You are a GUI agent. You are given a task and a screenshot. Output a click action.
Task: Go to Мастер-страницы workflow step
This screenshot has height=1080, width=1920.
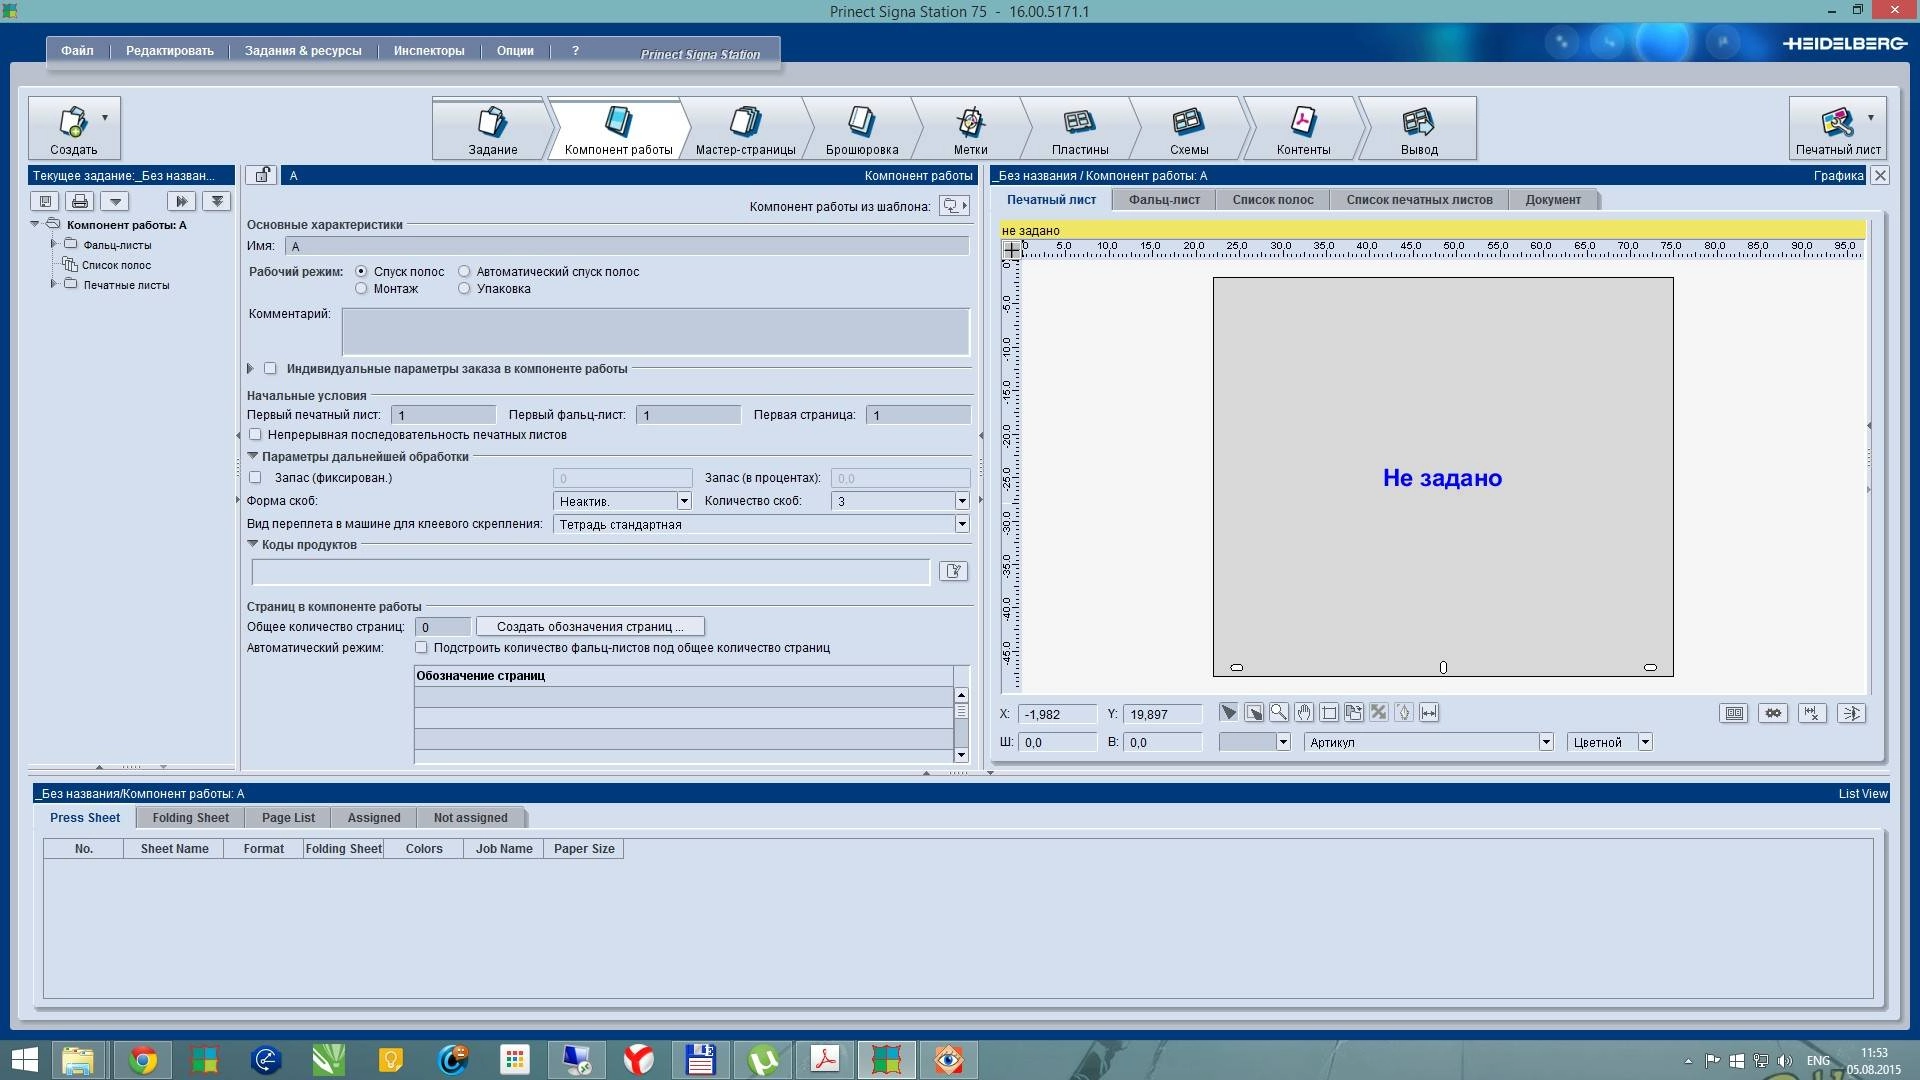(745, 129)
